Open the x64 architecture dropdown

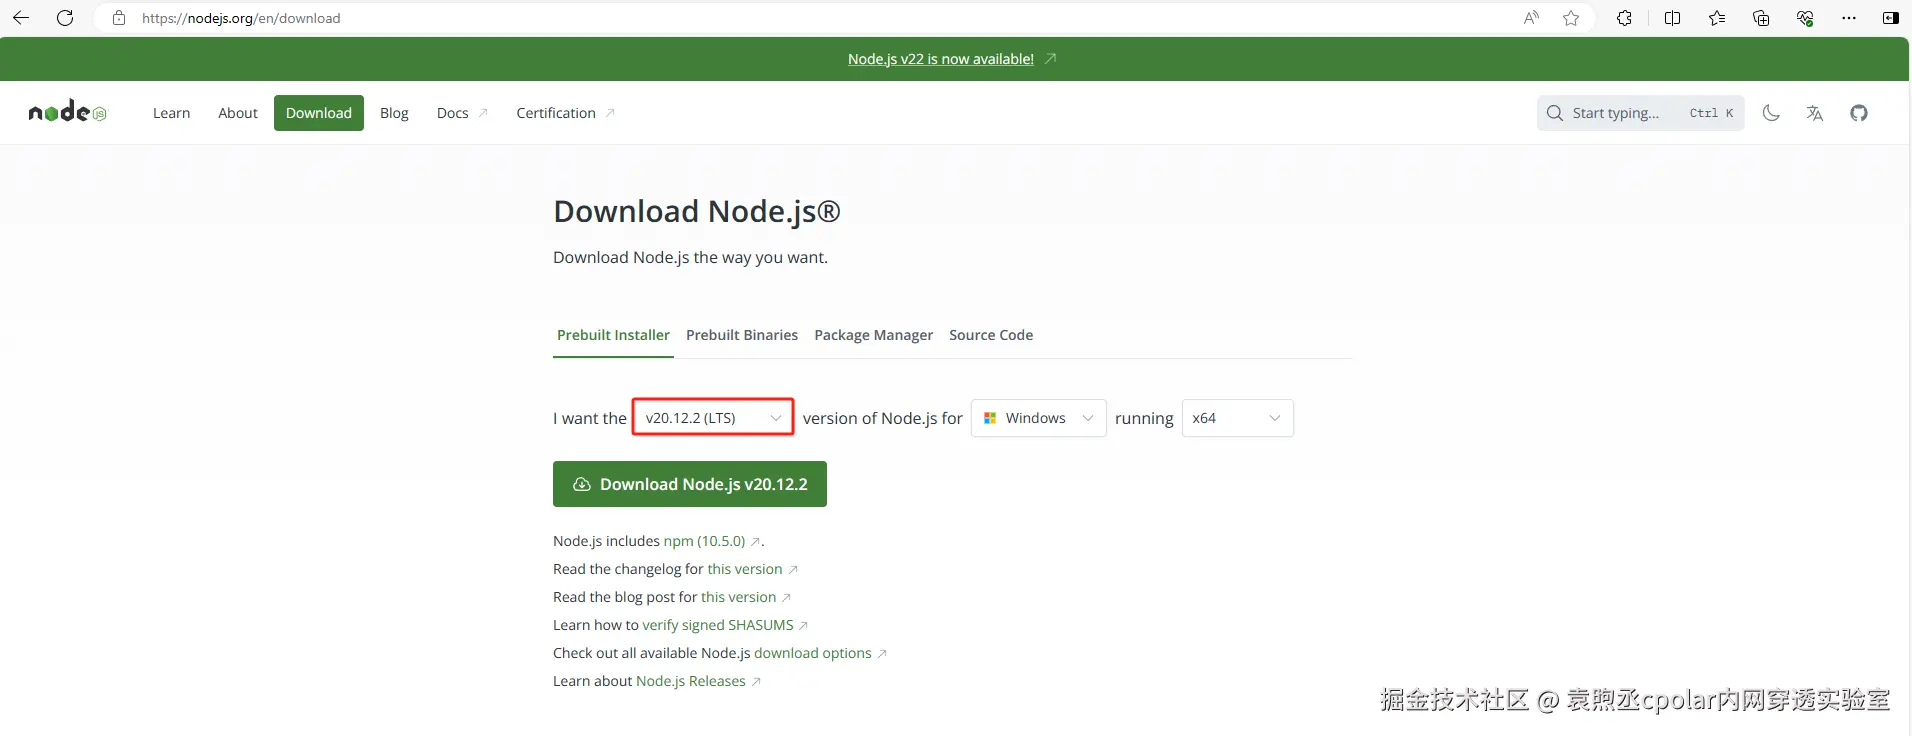click(x=1237, y=418)
